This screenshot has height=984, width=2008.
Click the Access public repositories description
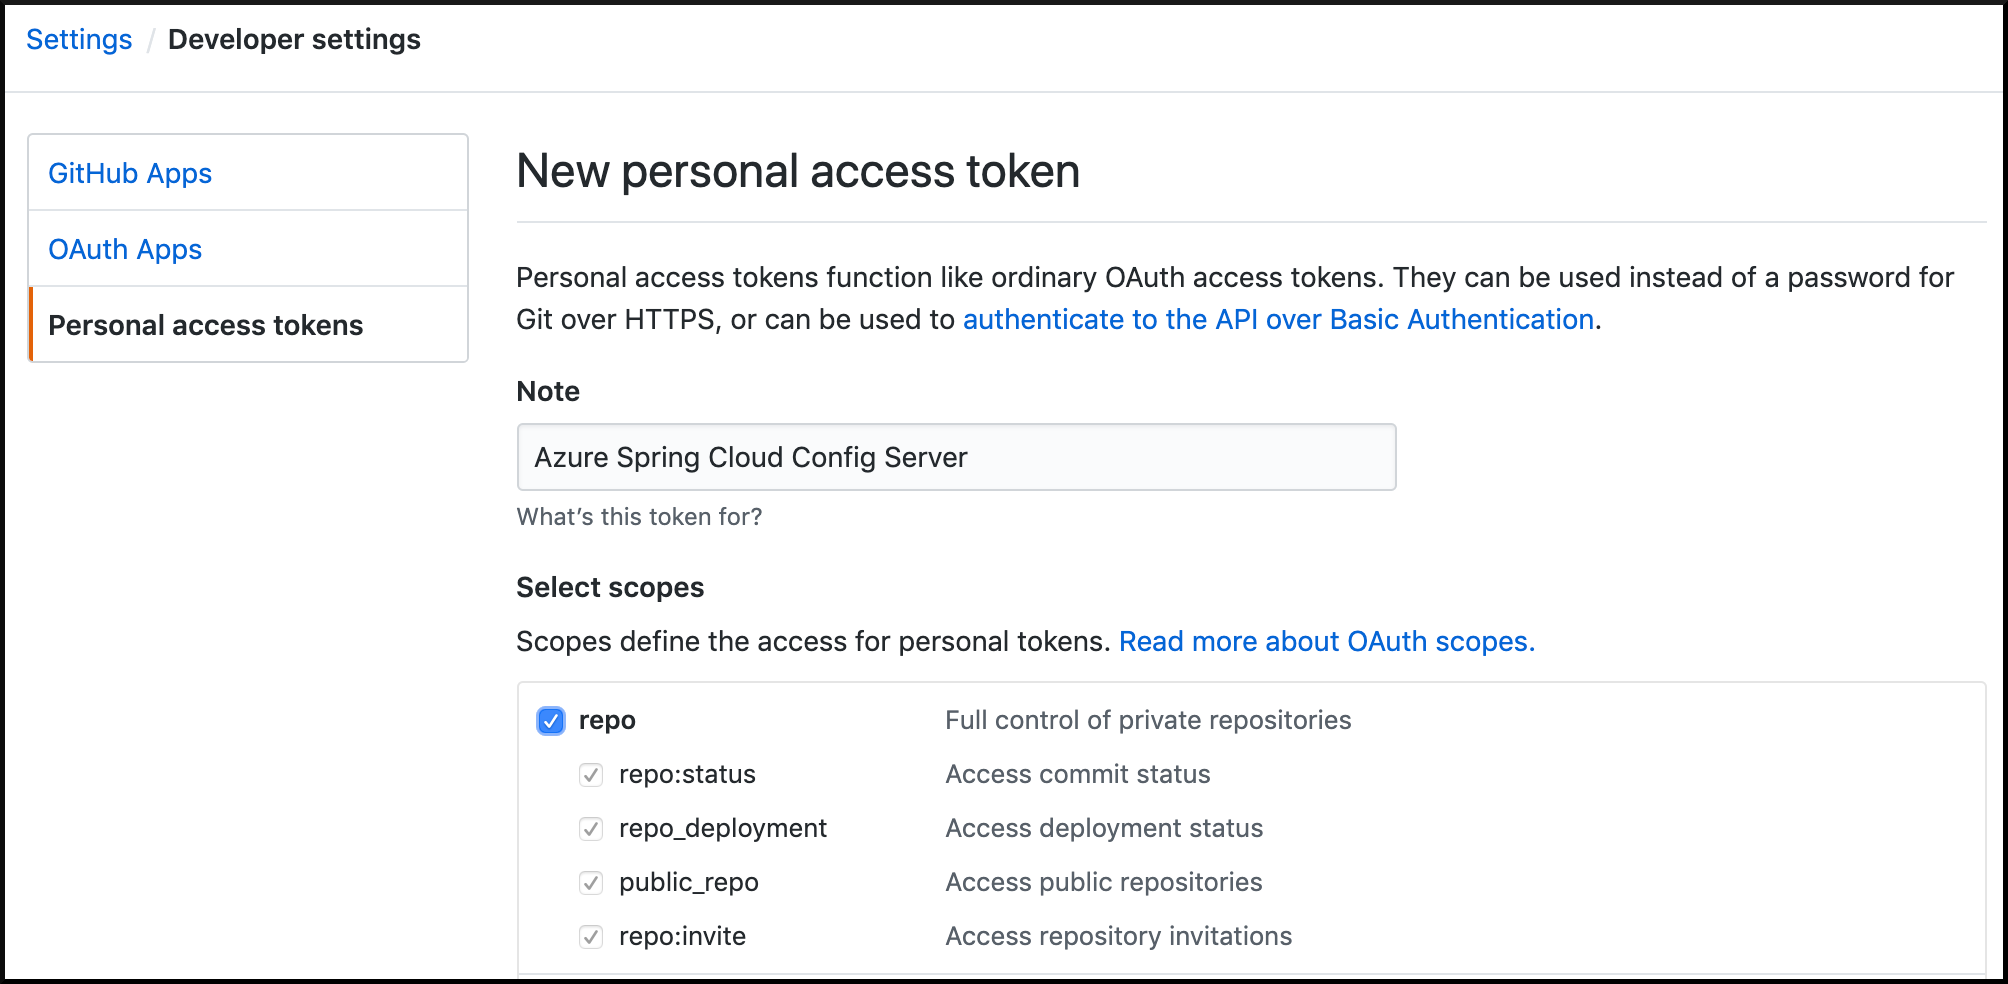pos(1103,882)
